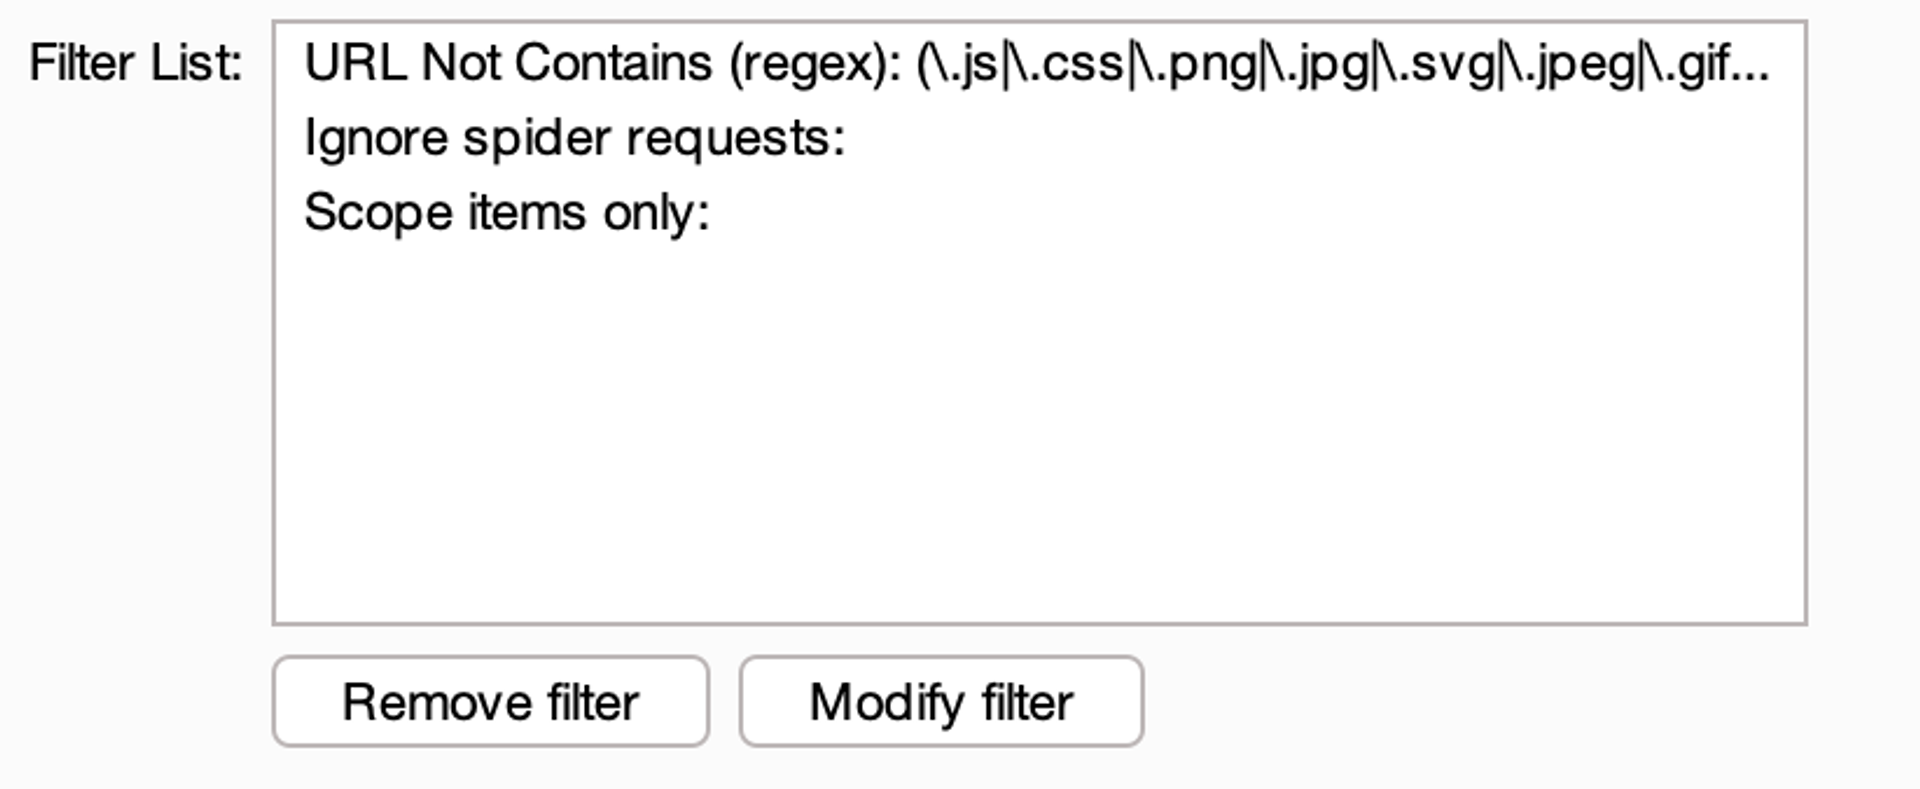The width and height of the screenshot is (1920, 789).
Task: Choose the first Filter List row
Action: point(1039,63)
